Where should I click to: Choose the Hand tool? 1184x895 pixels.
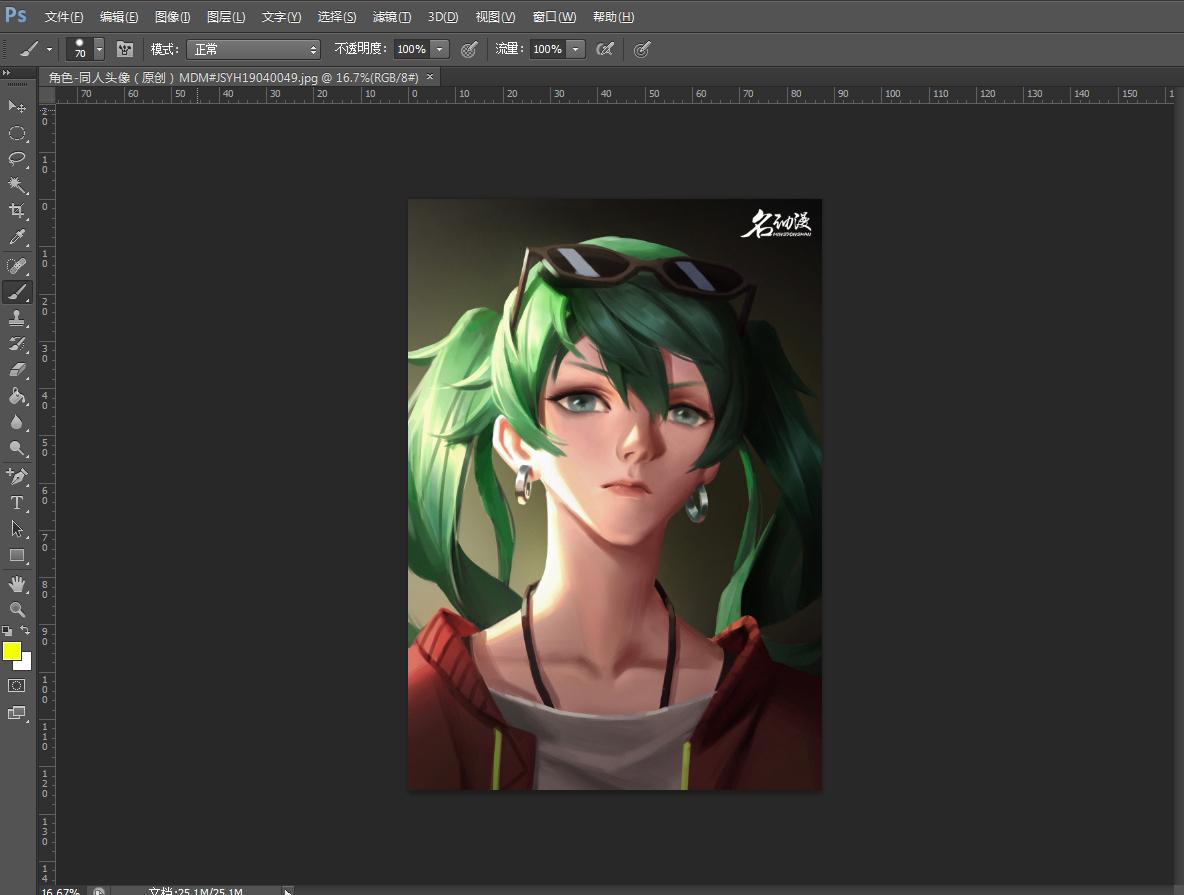pyautogui.click(x=17, y=583)
